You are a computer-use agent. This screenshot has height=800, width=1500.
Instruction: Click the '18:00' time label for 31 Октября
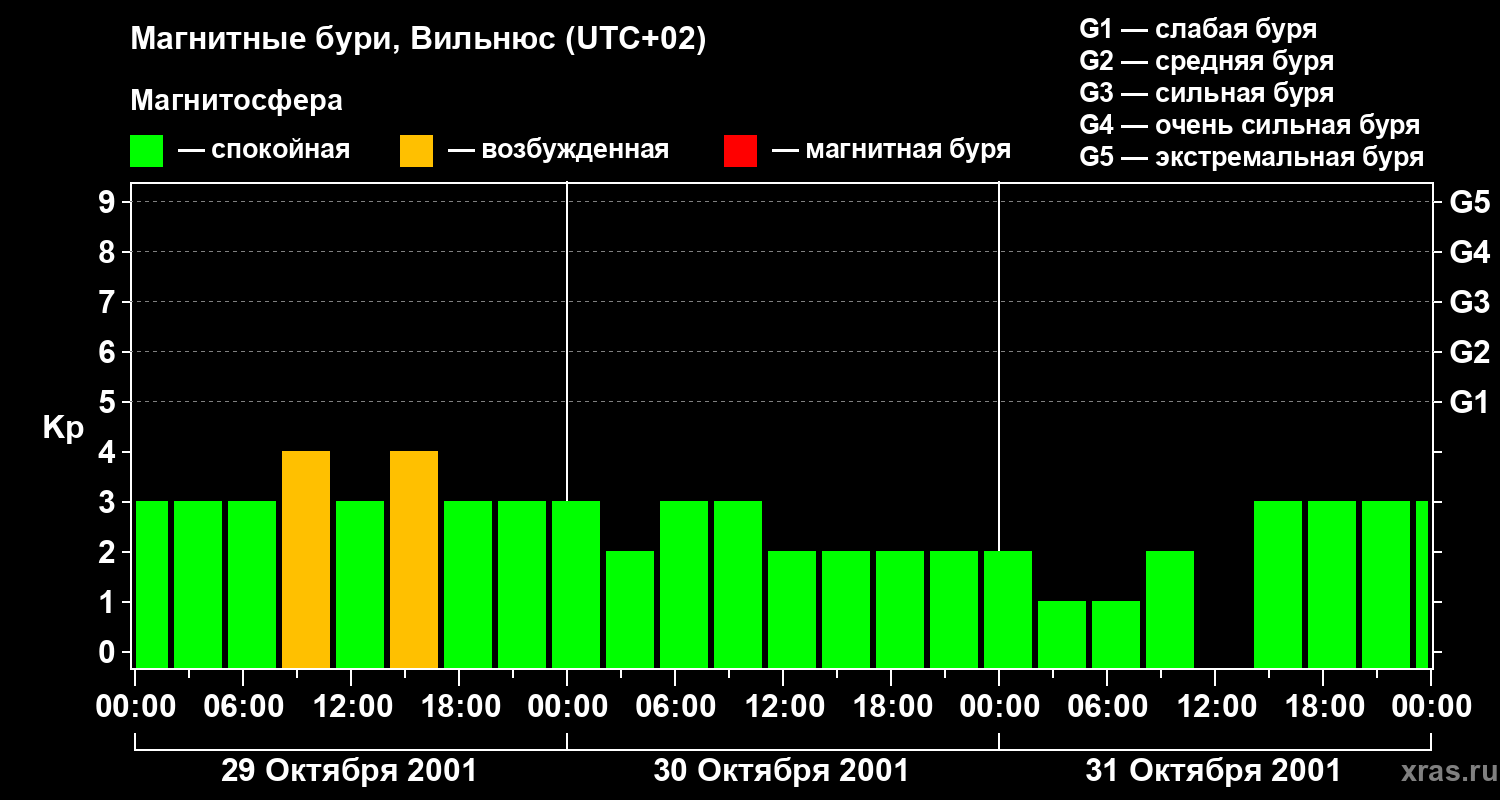1323,706
